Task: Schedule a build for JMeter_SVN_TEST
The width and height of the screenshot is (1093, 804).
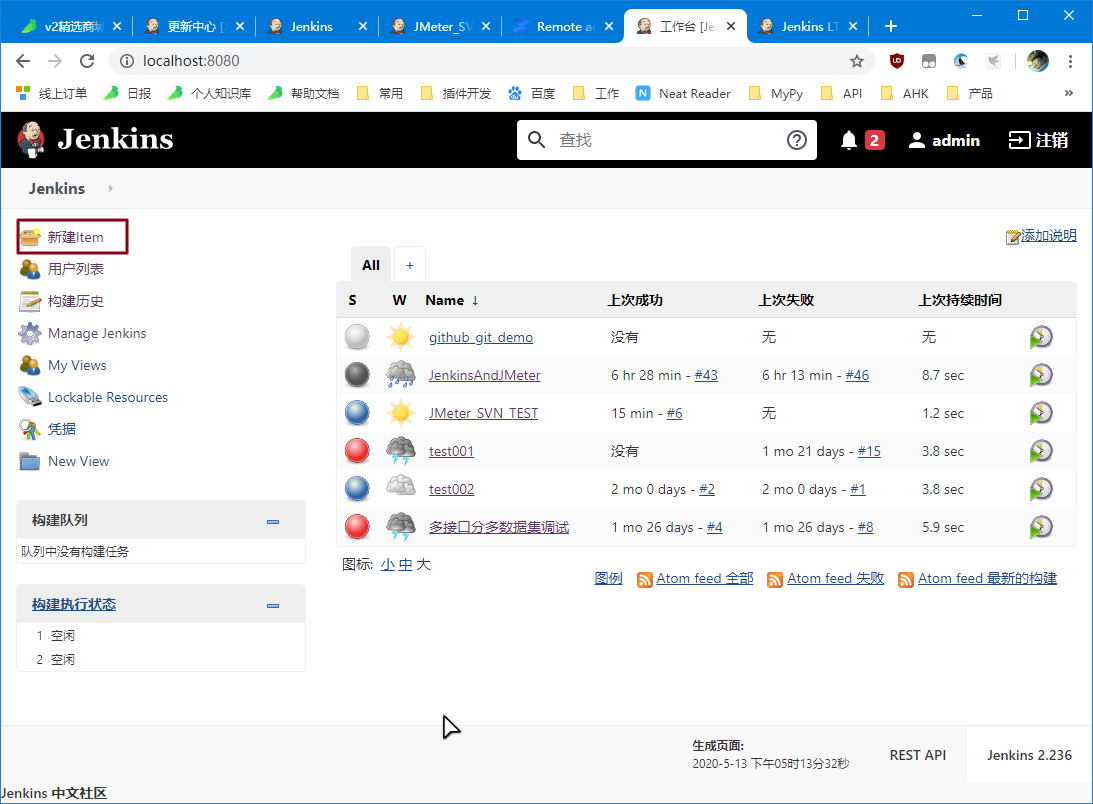Action: coord(1041,414)
